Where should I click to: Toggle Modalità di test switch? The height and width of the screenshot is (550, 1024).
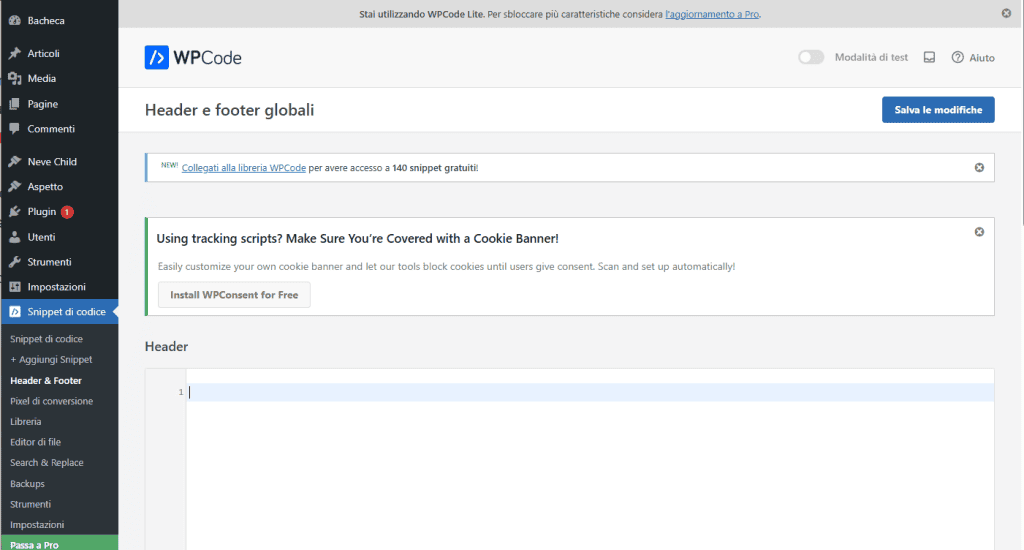(811, 57)
